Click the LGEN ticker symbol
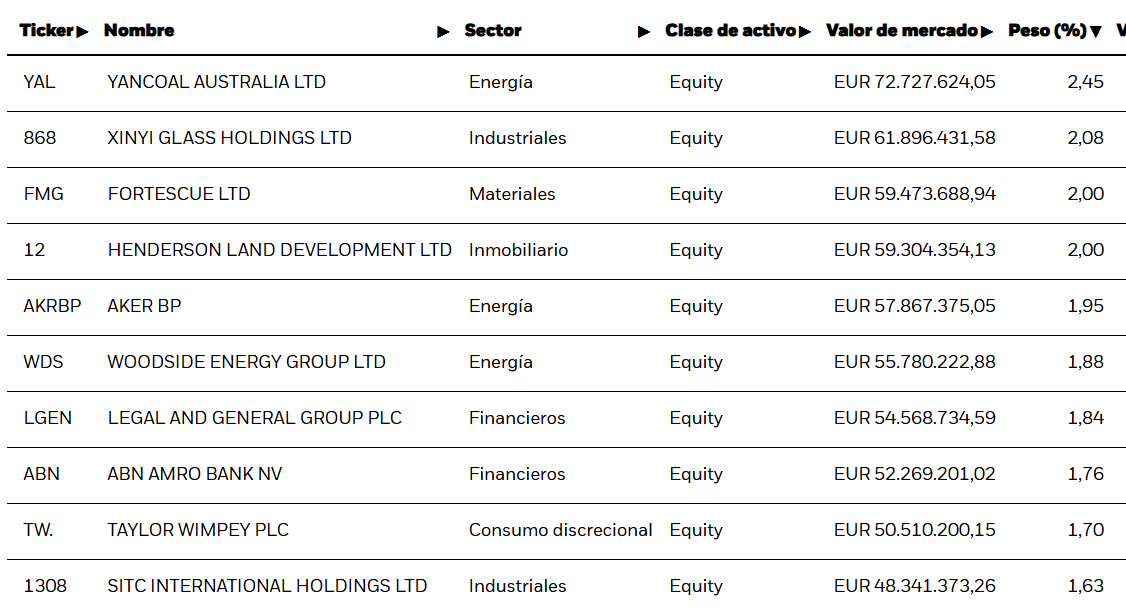The width and height of the screenshot is (1126, 610). 48,418
